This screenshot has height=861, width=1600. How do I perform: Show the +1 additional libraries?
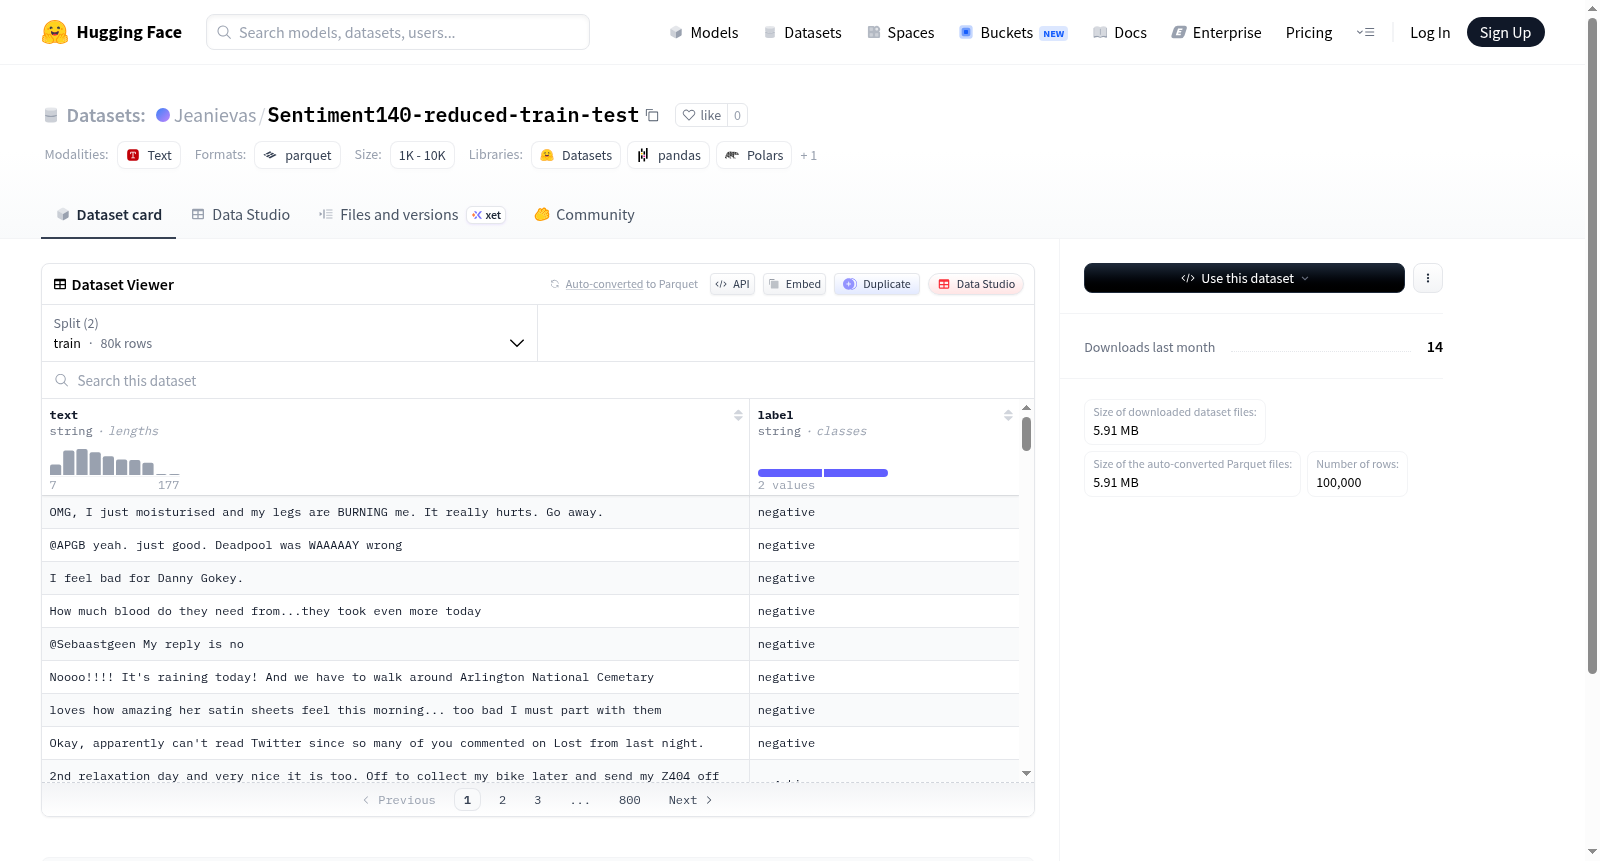point(809,156)
